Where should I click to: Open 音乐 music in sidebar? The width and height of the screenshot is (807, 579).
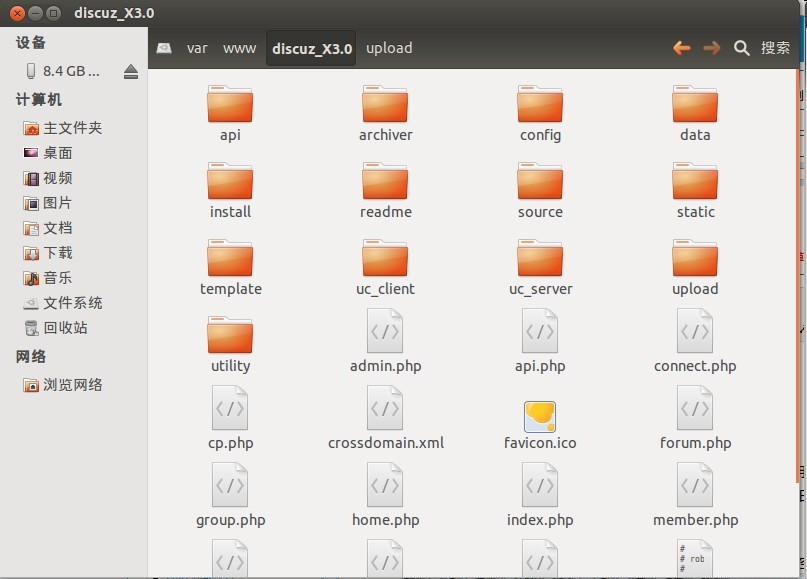pyautogui.click(x=47, y=278)
